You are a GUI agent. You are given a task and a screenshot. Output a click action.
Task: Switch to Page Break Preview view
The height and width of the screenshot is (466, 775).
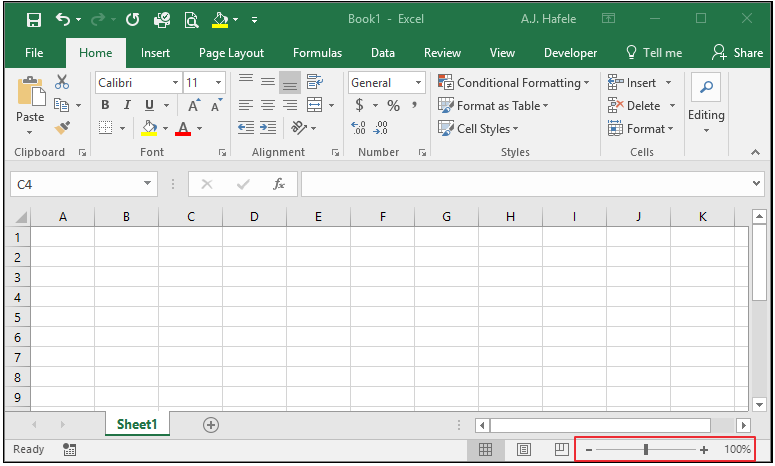[x=561, y=449]
